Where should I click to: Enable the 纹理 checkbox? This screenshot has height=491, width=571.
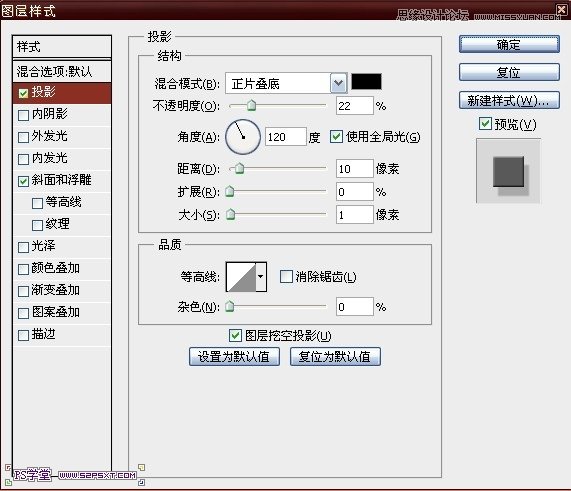[37, 225]
